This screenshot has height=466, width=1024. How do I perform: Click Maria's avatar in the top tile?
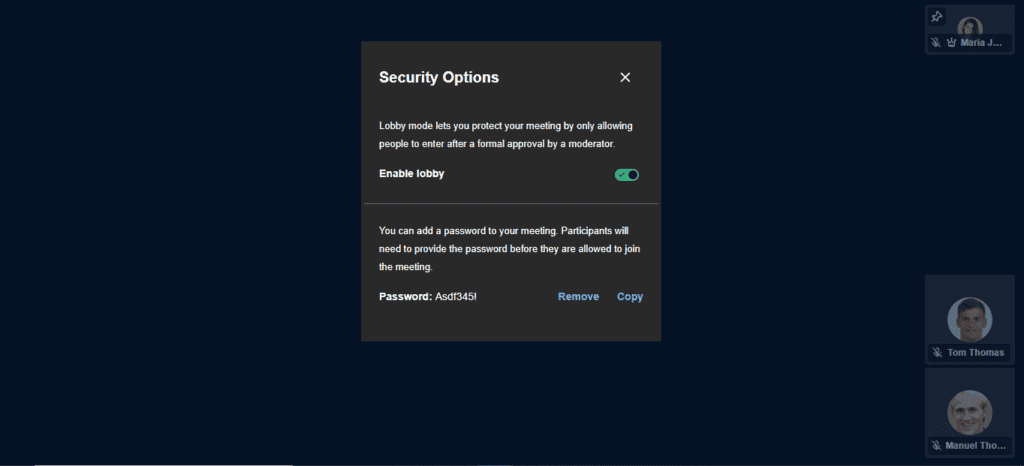(970, 26)
